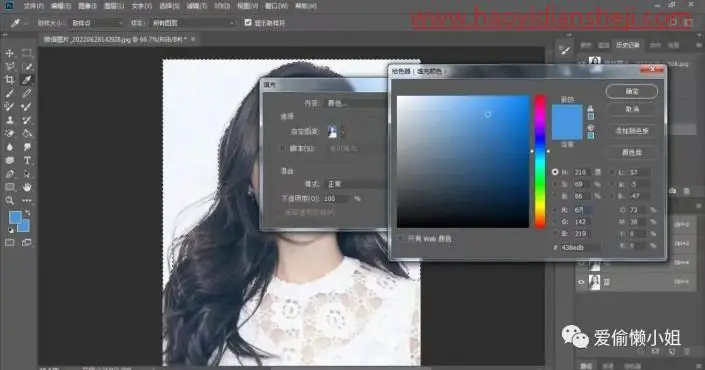Image resolution: width=705 pixels, height=370 pixels.
Task: Select the Rectangular Marquee tool
Action: click(27, 53)
